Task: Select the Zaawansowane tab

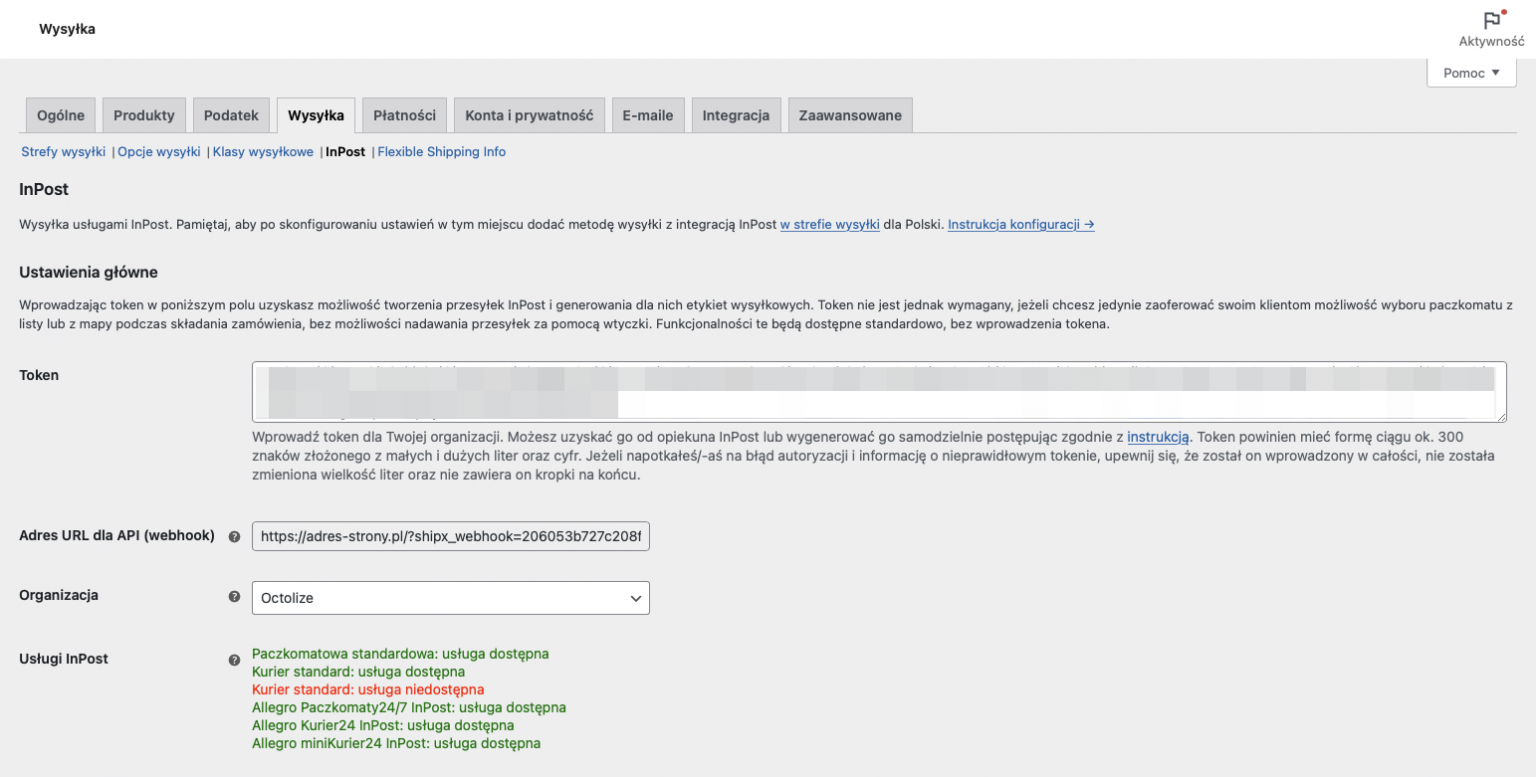Action: tap(850, 114)
